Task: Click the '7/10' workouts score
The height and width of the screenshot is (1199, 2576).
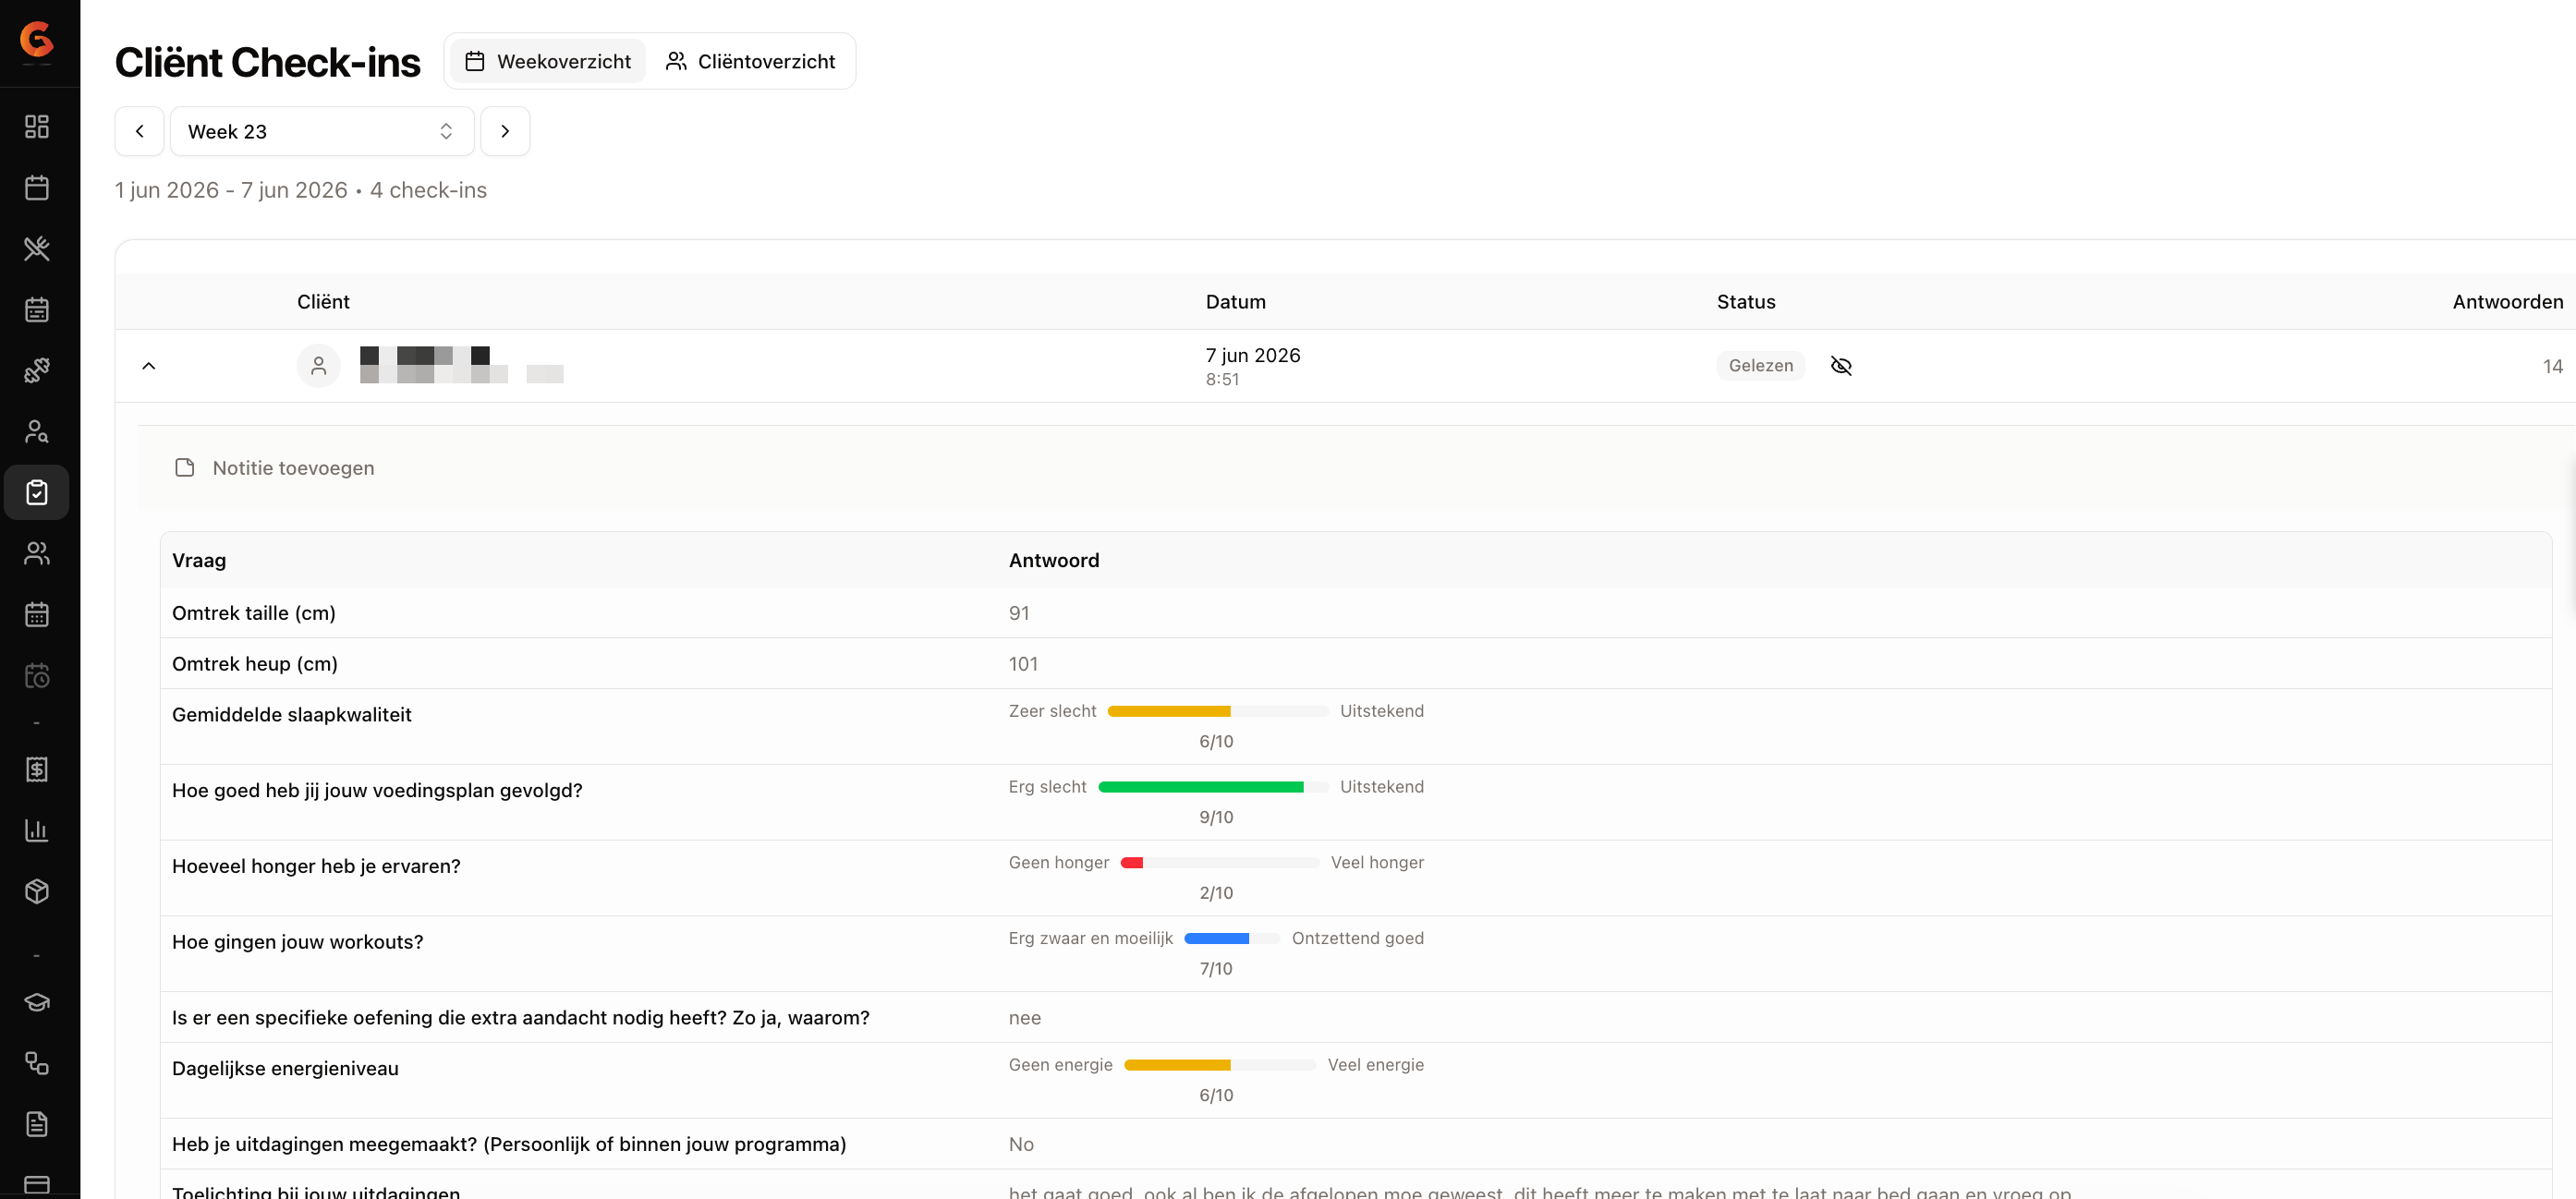Action: 1216,969
